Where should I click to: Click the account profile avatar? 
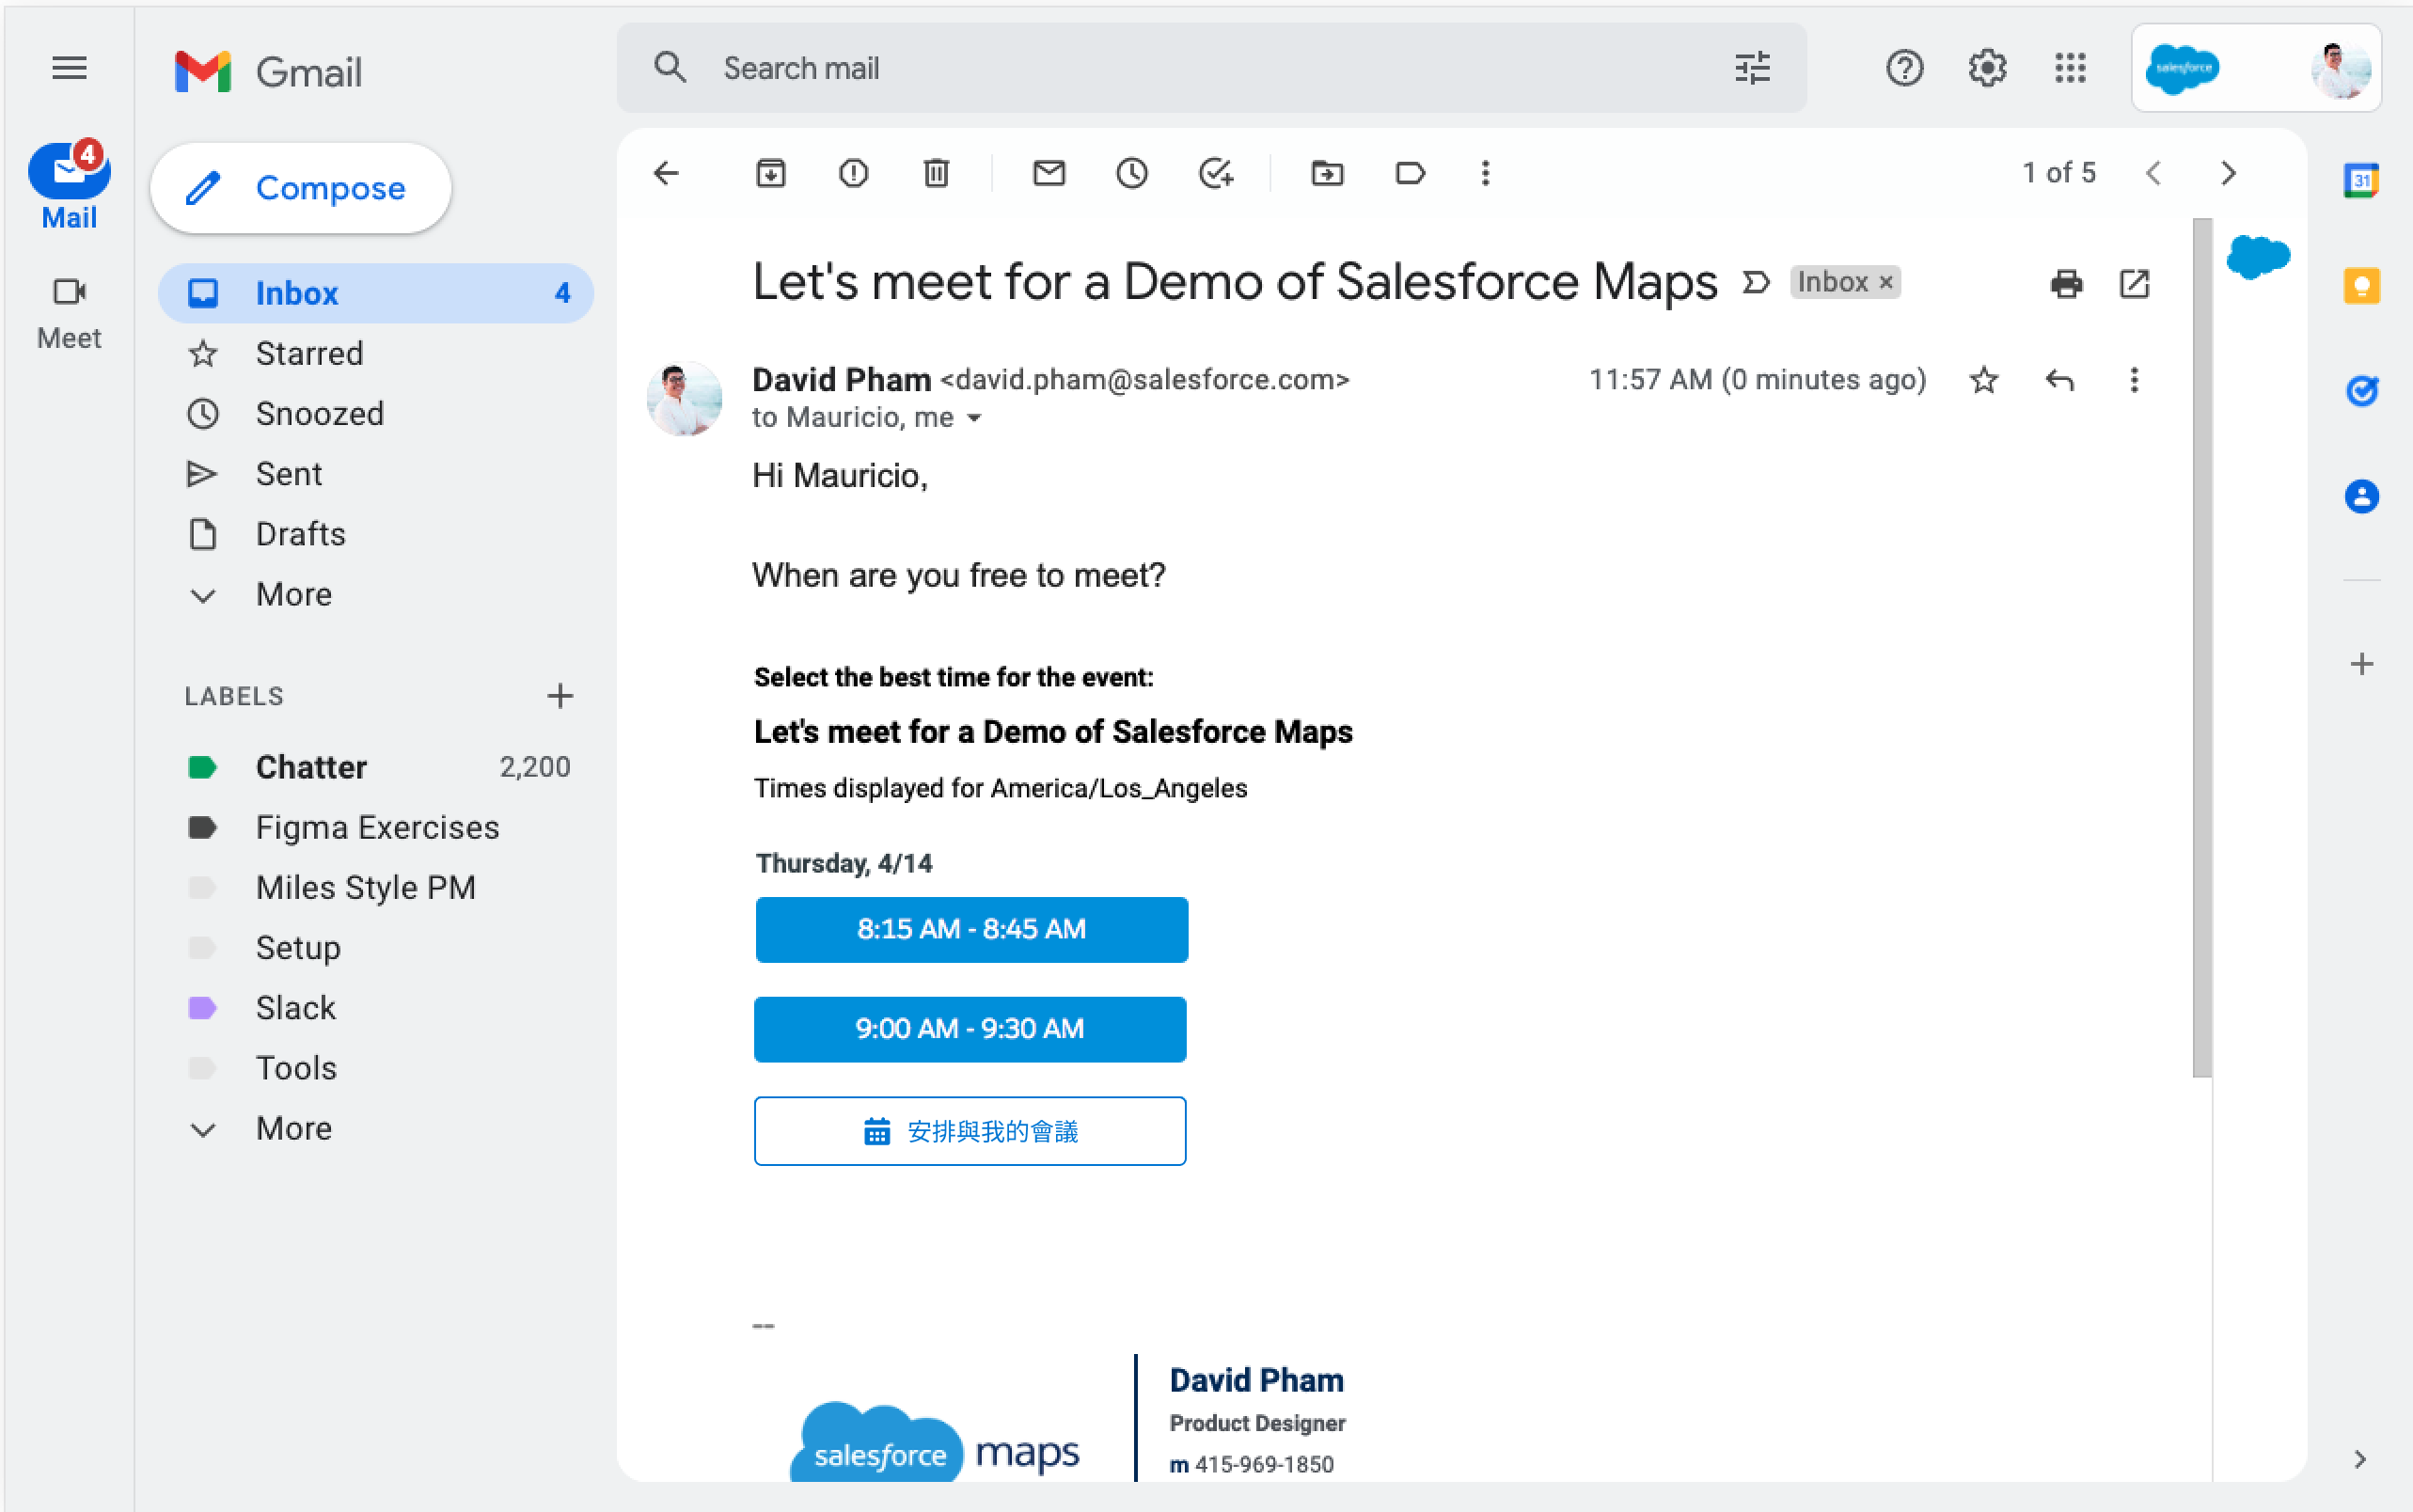click(2340, 68)
